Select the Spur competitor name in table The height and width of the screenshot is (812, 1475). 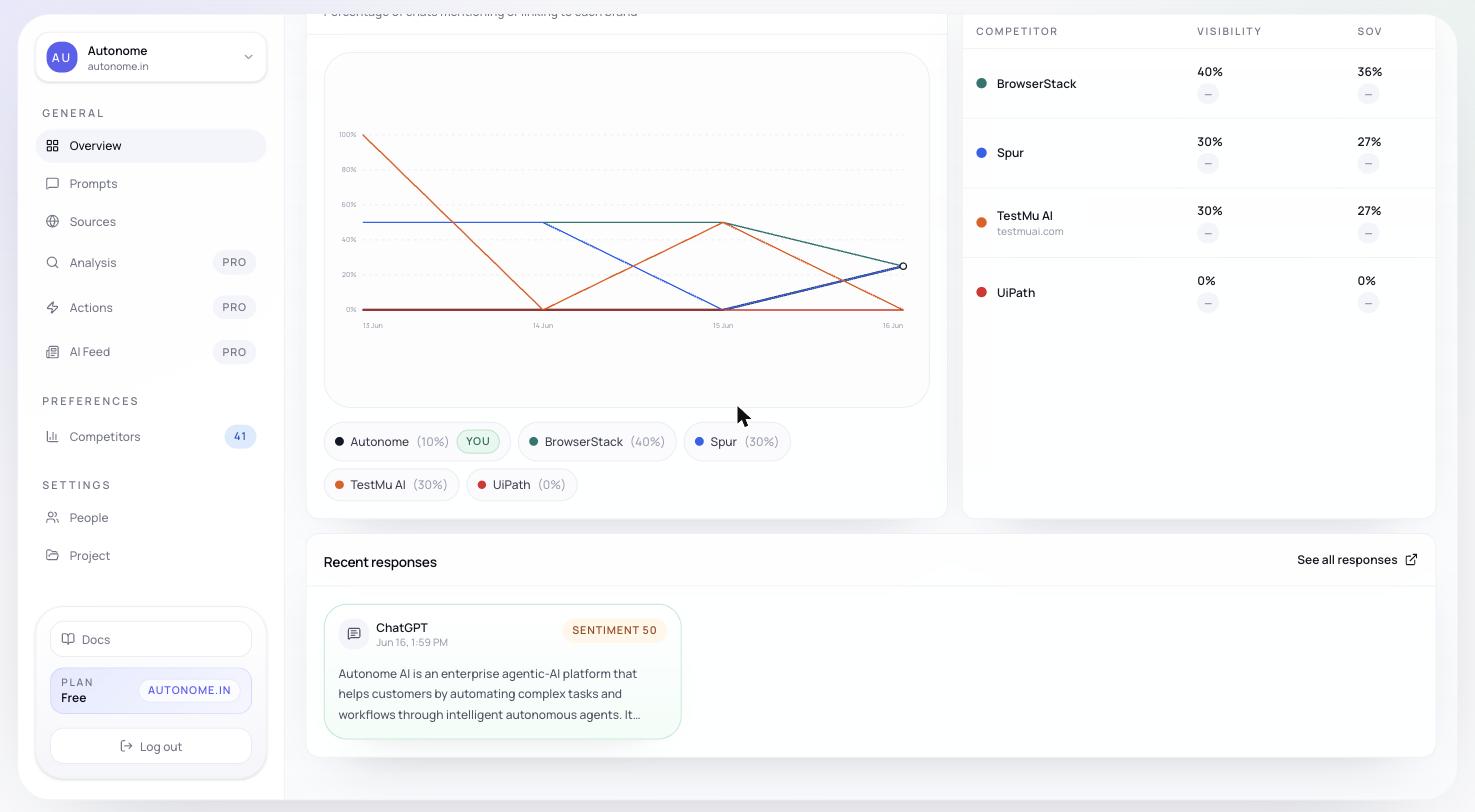[x=1010, y=153]
